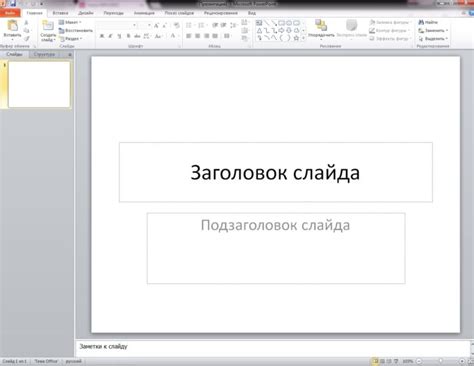This screenshot has height=366, width=474.
Task: Select the text box shape
Action: [259, 23]
